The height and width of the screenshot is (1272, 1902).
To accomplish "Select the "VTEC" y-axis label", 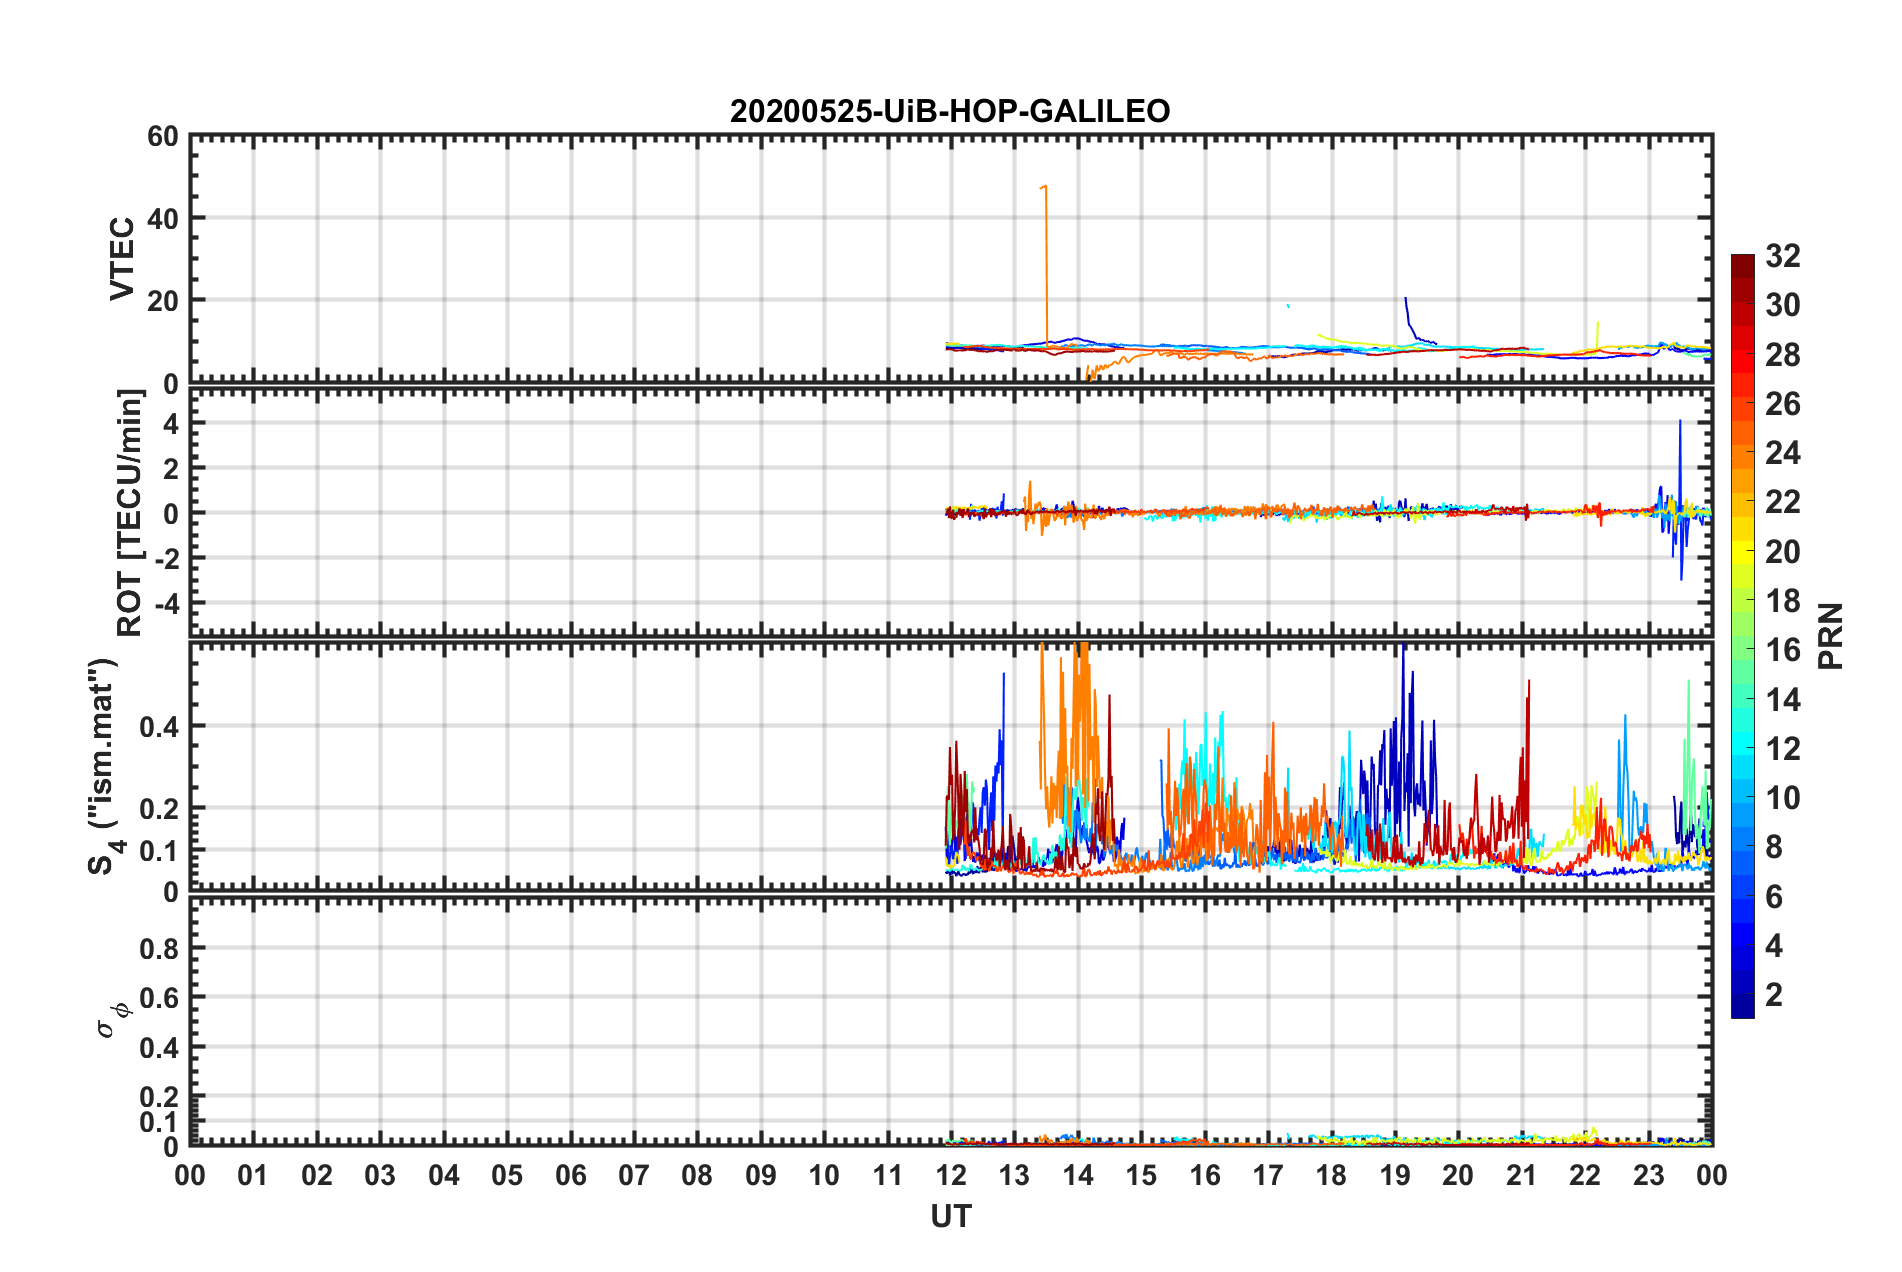I will [x=122, y=258].
